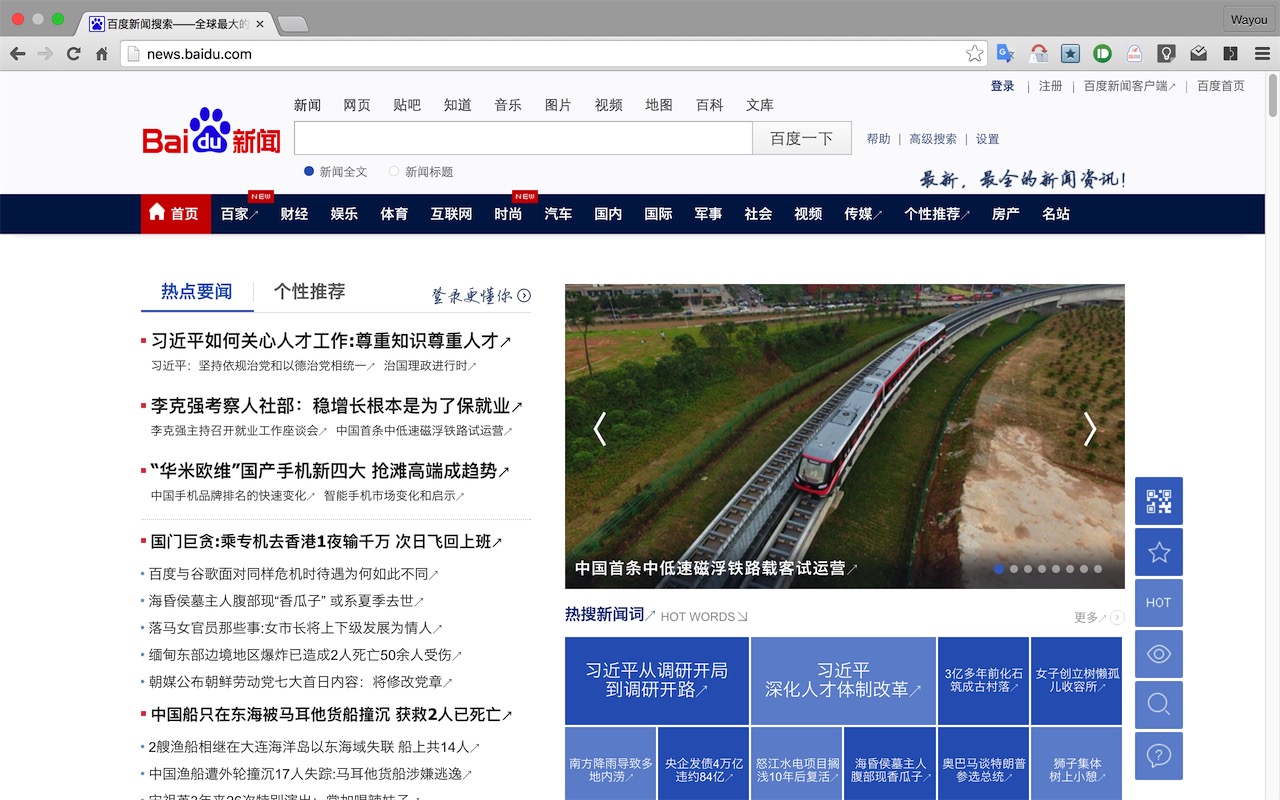Open new tab button in tab strip

coord(292,23)
